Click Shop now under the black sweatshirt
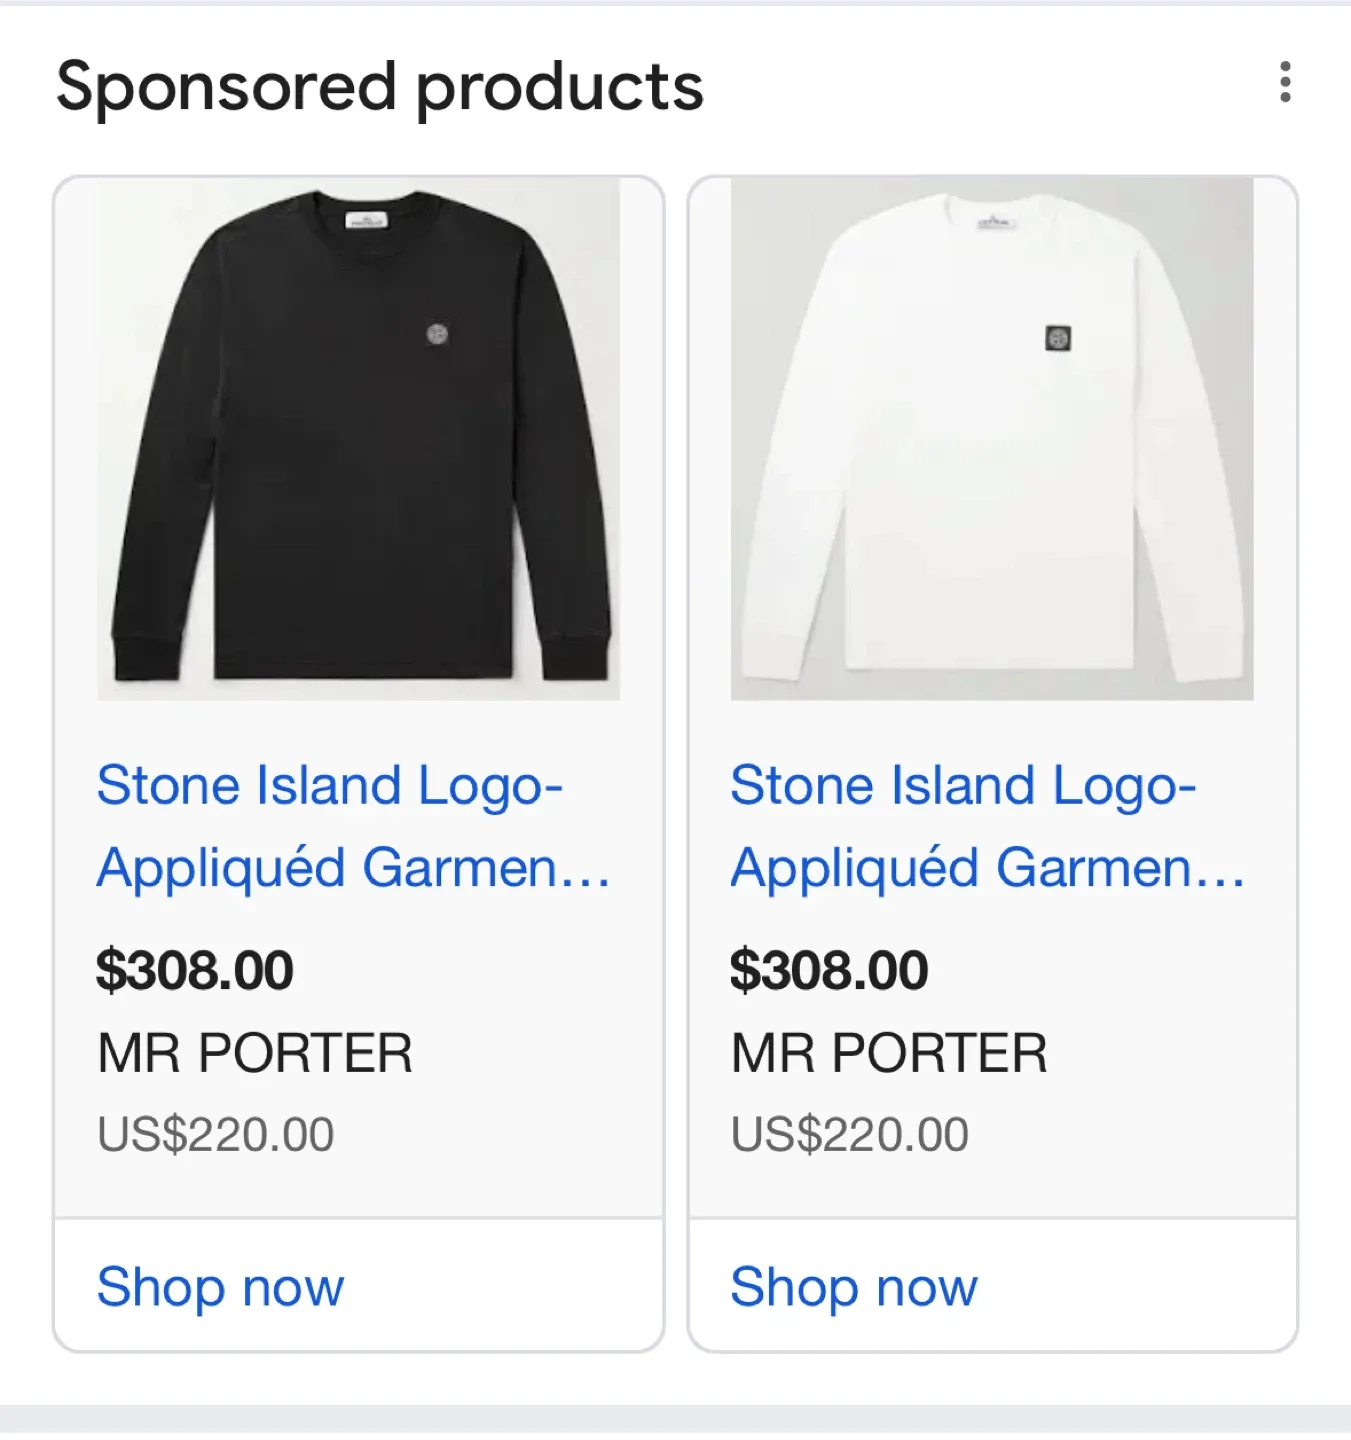 (219, 1287)
